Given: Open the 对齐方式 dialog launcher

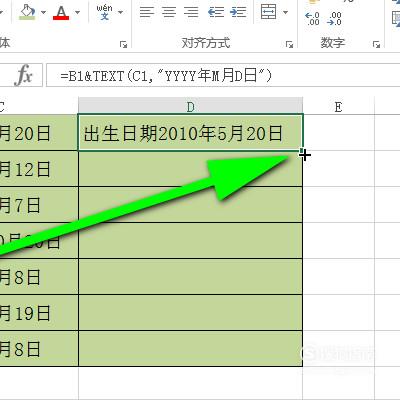Looking at the screenshot, I should coord(289,44).
